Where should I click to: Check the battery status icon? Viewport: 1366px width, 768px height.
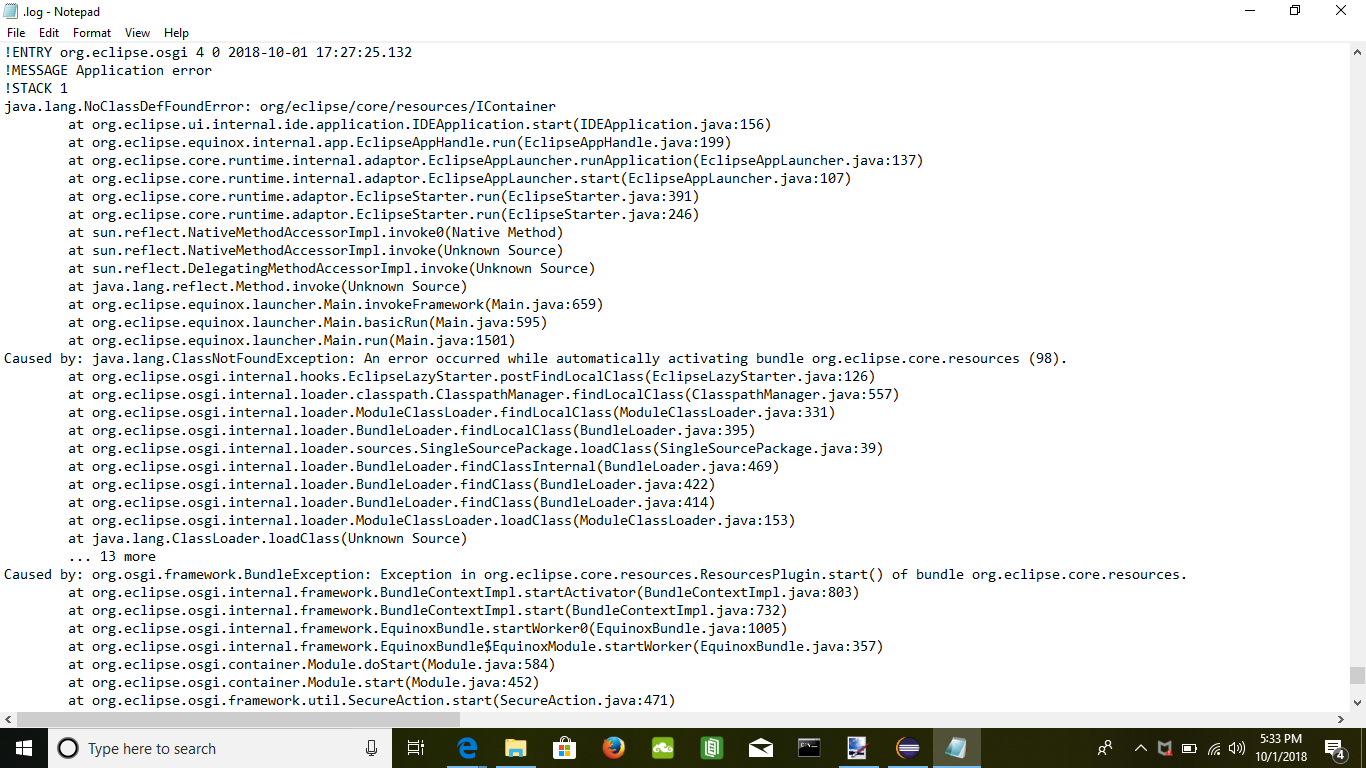coord(1189,748)
